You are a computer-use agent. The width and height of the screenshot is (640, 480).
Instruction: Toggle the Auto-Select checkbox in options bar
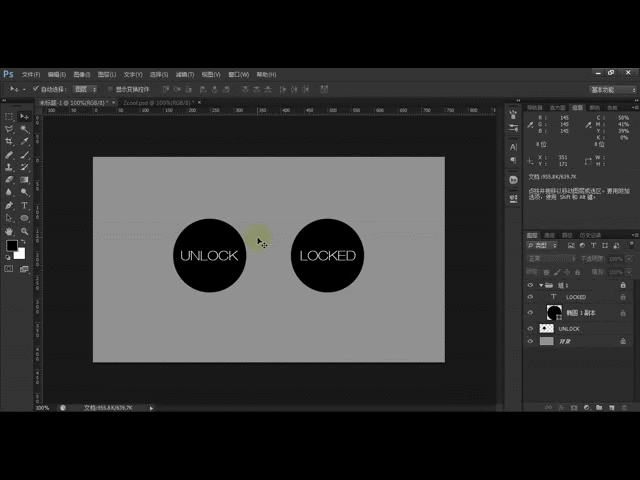[35, 89]
